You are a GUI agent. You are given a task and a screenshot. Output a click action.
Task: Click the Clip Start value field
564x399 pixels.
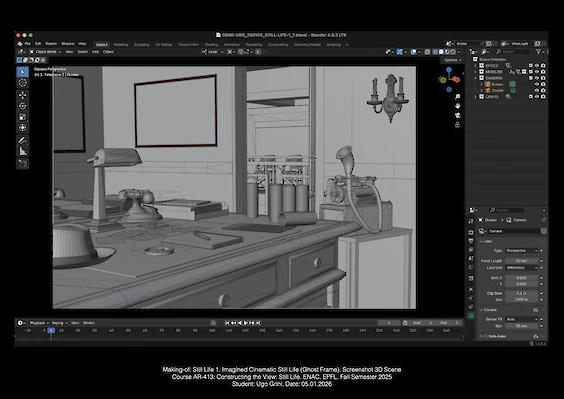point(522,293)
